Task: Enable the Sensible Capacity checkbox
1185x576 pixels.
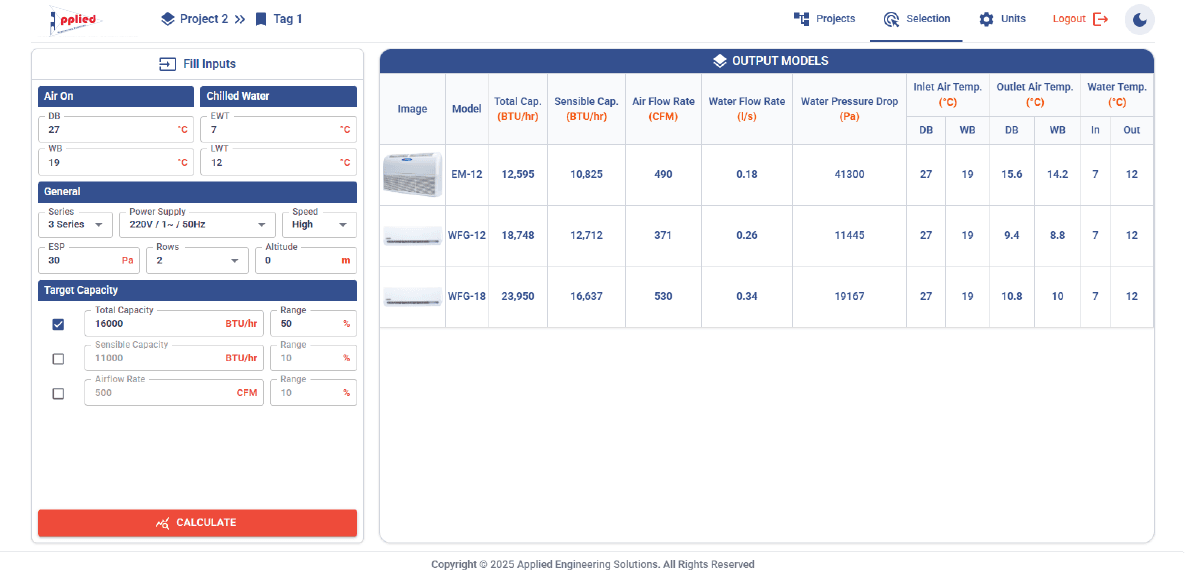Action: click(x=58, y=359)
